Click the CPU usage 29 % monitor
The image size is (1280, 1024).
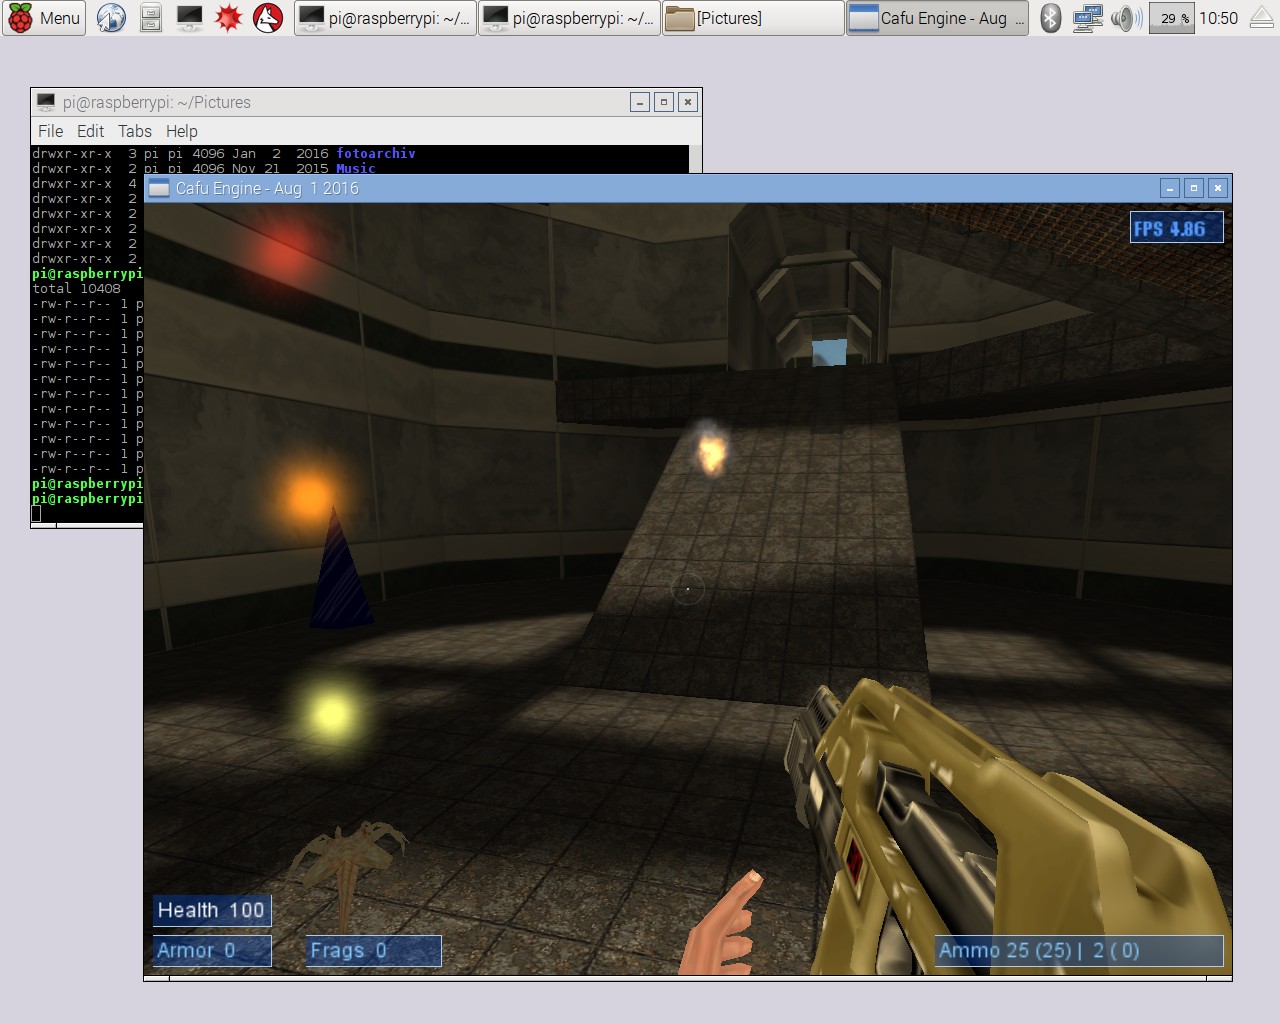click(x=1171, y=18)
